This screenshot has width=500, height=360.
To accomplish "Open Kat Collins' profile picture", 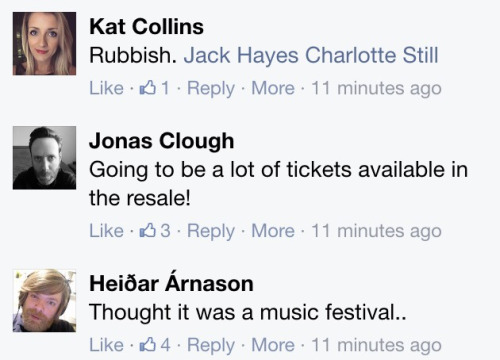I will [x=44, y=44].
